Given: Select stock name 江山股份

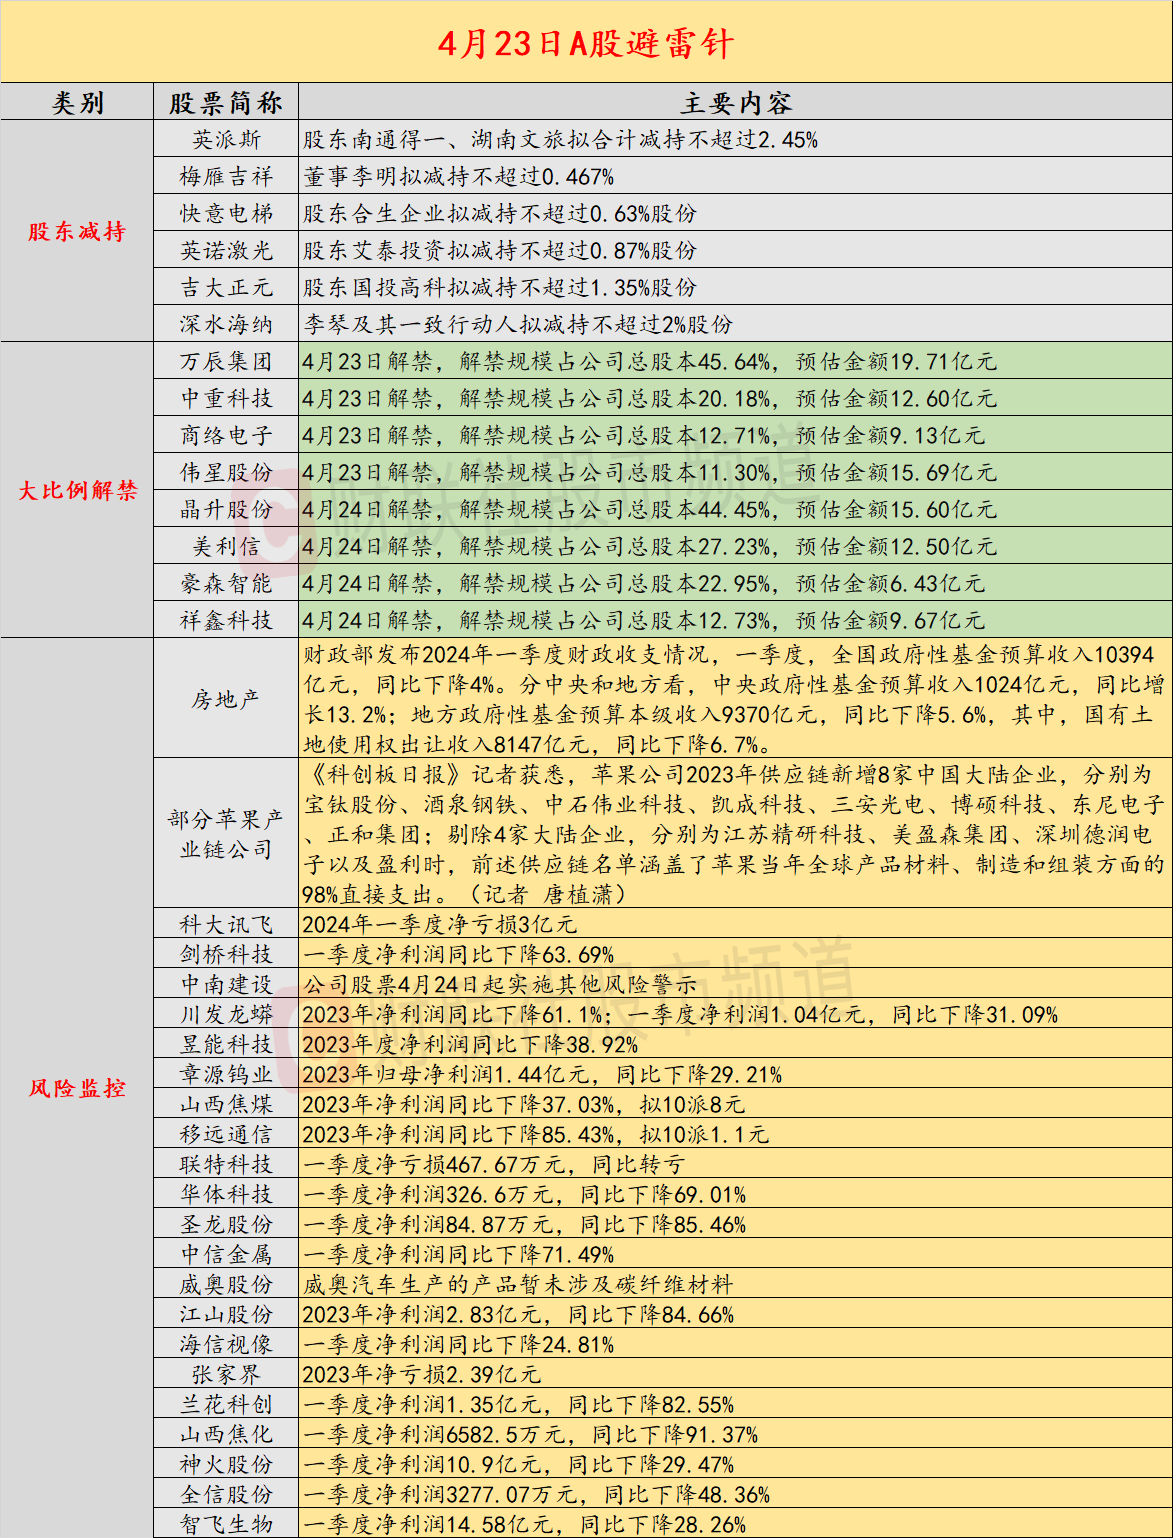Looking at the screenshot, I should click(226, 1314).
